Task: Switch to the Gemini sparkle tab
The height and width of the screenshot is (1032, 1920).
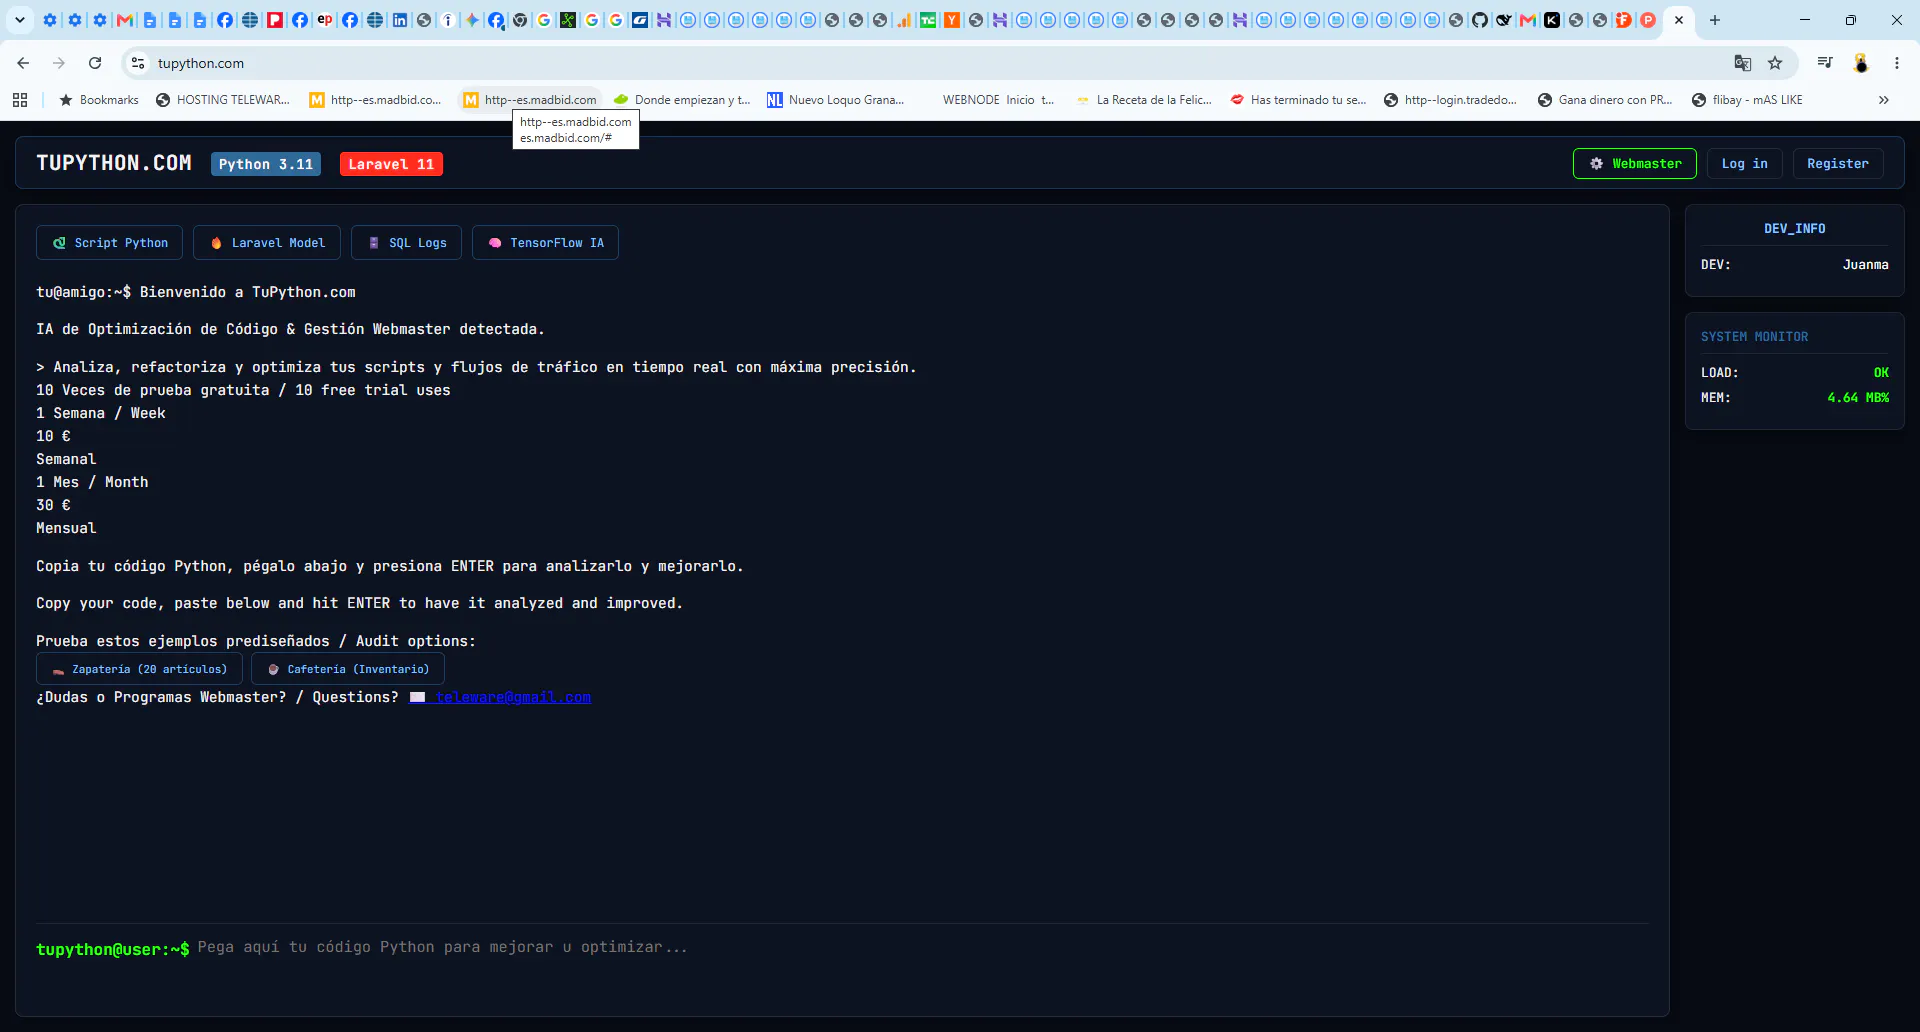Action: pos(472,20)
